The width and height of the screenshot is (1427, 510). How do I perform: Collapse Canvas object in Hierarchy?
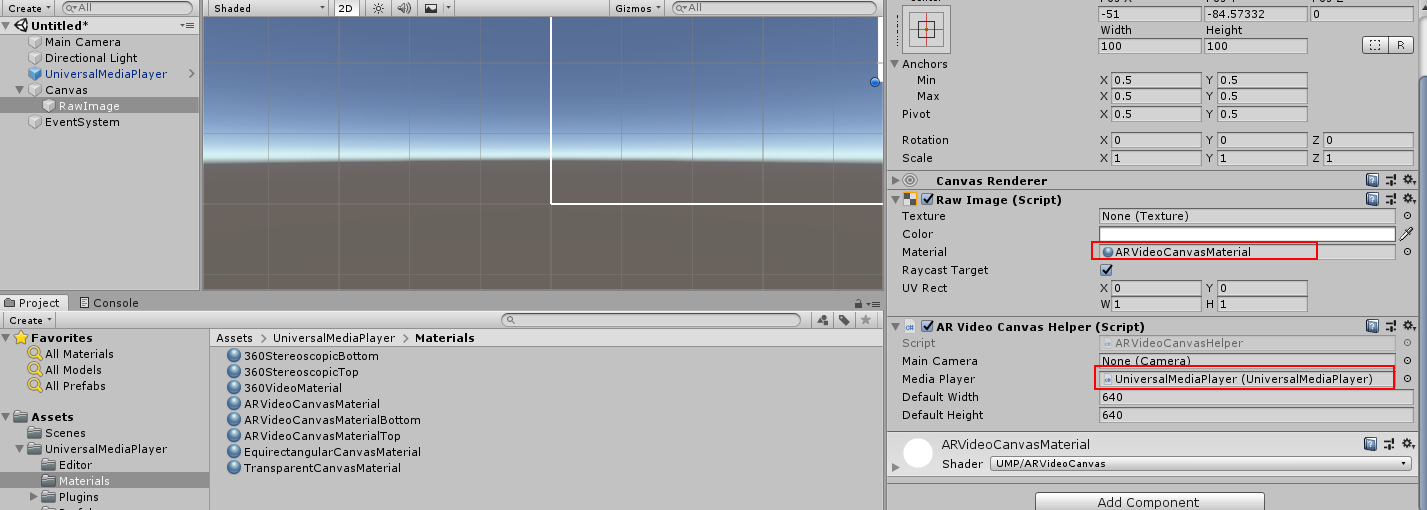[x=20, y=90]
